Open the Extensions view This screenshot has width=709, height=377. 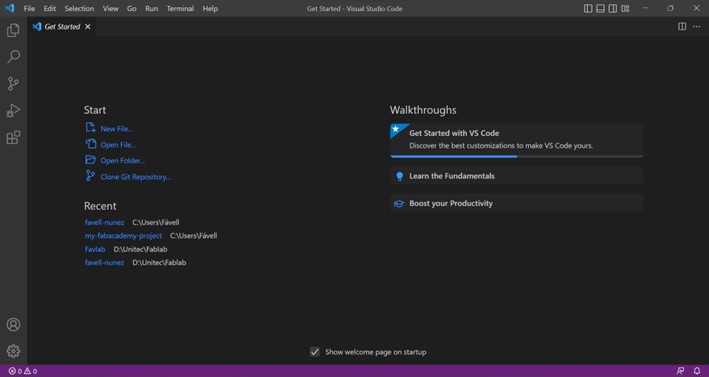(x=13, y=137)
